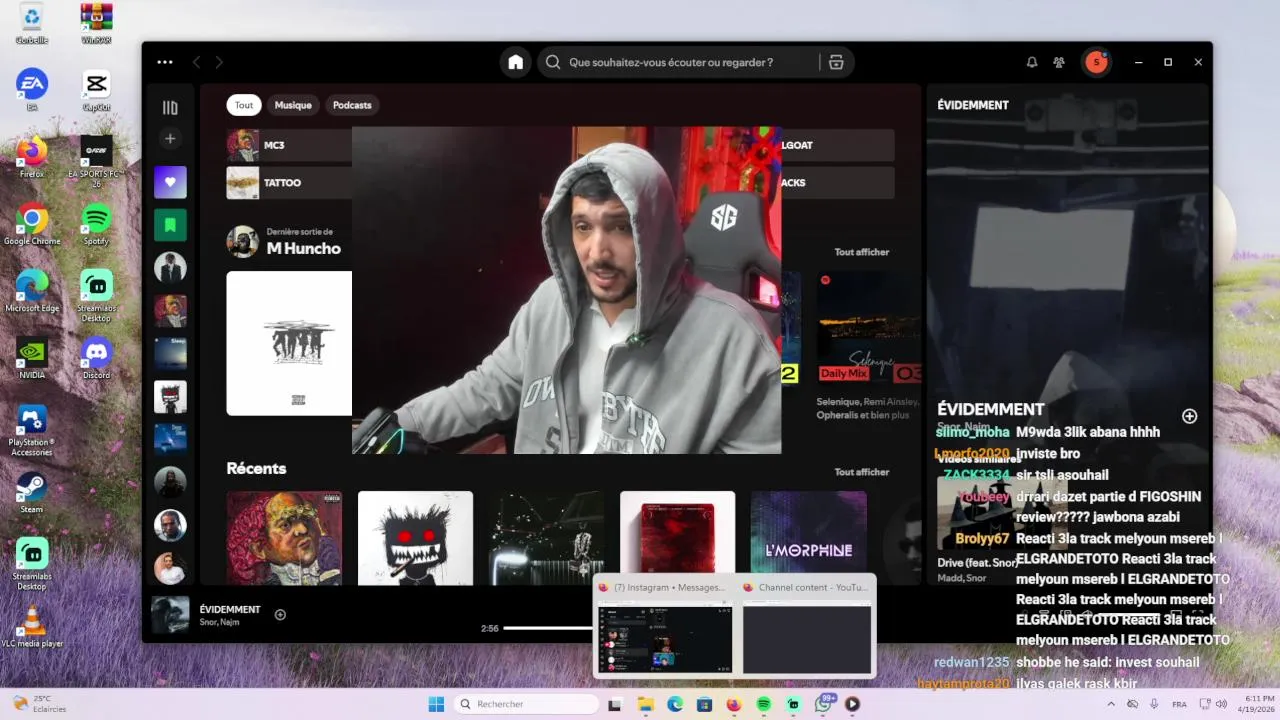
Task: Open CapCut desktop shortcut
Action: click(96, 90)
